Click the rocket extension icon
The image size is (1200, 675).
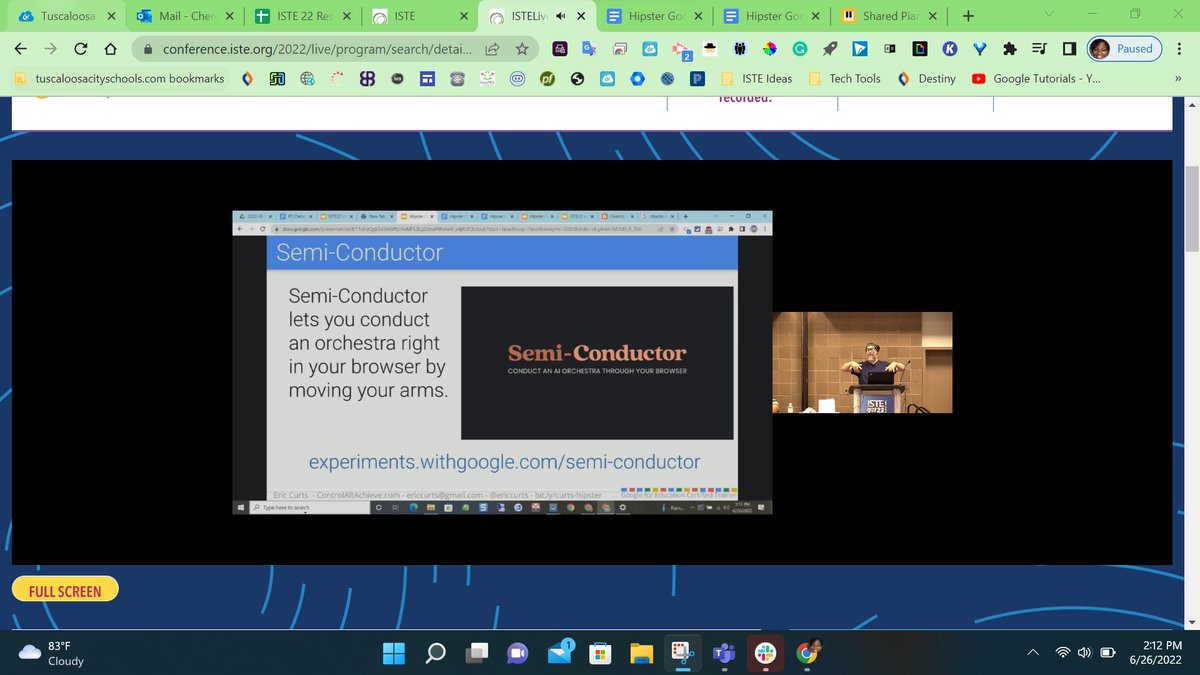click(830, 48)
